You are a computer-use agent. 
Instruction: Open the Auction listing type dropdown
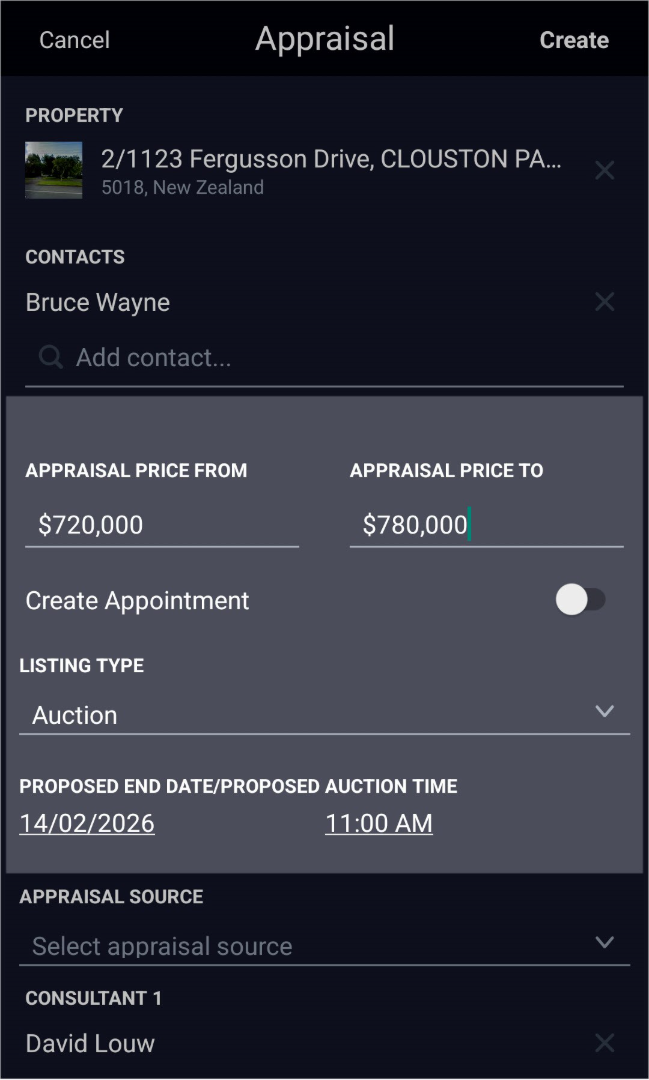click(x=324, y=716)
